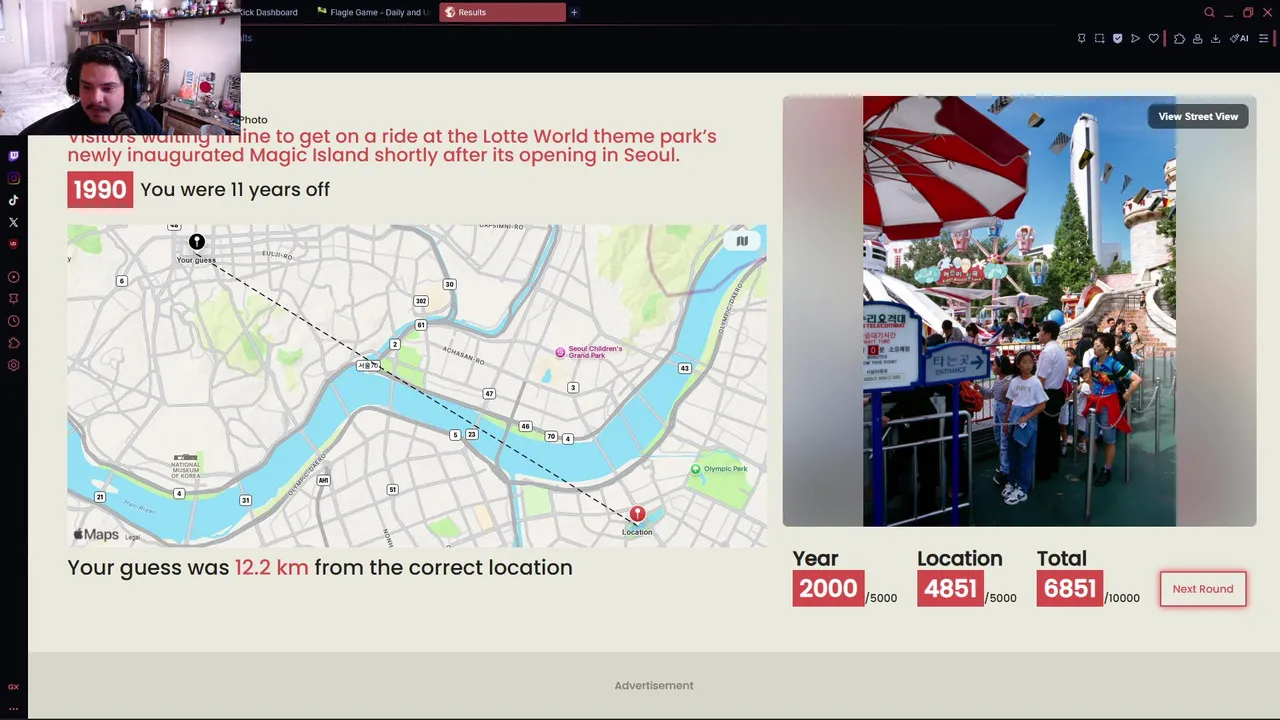
Task: Open a new tab with plus button
Action: (x=574, y=12)
